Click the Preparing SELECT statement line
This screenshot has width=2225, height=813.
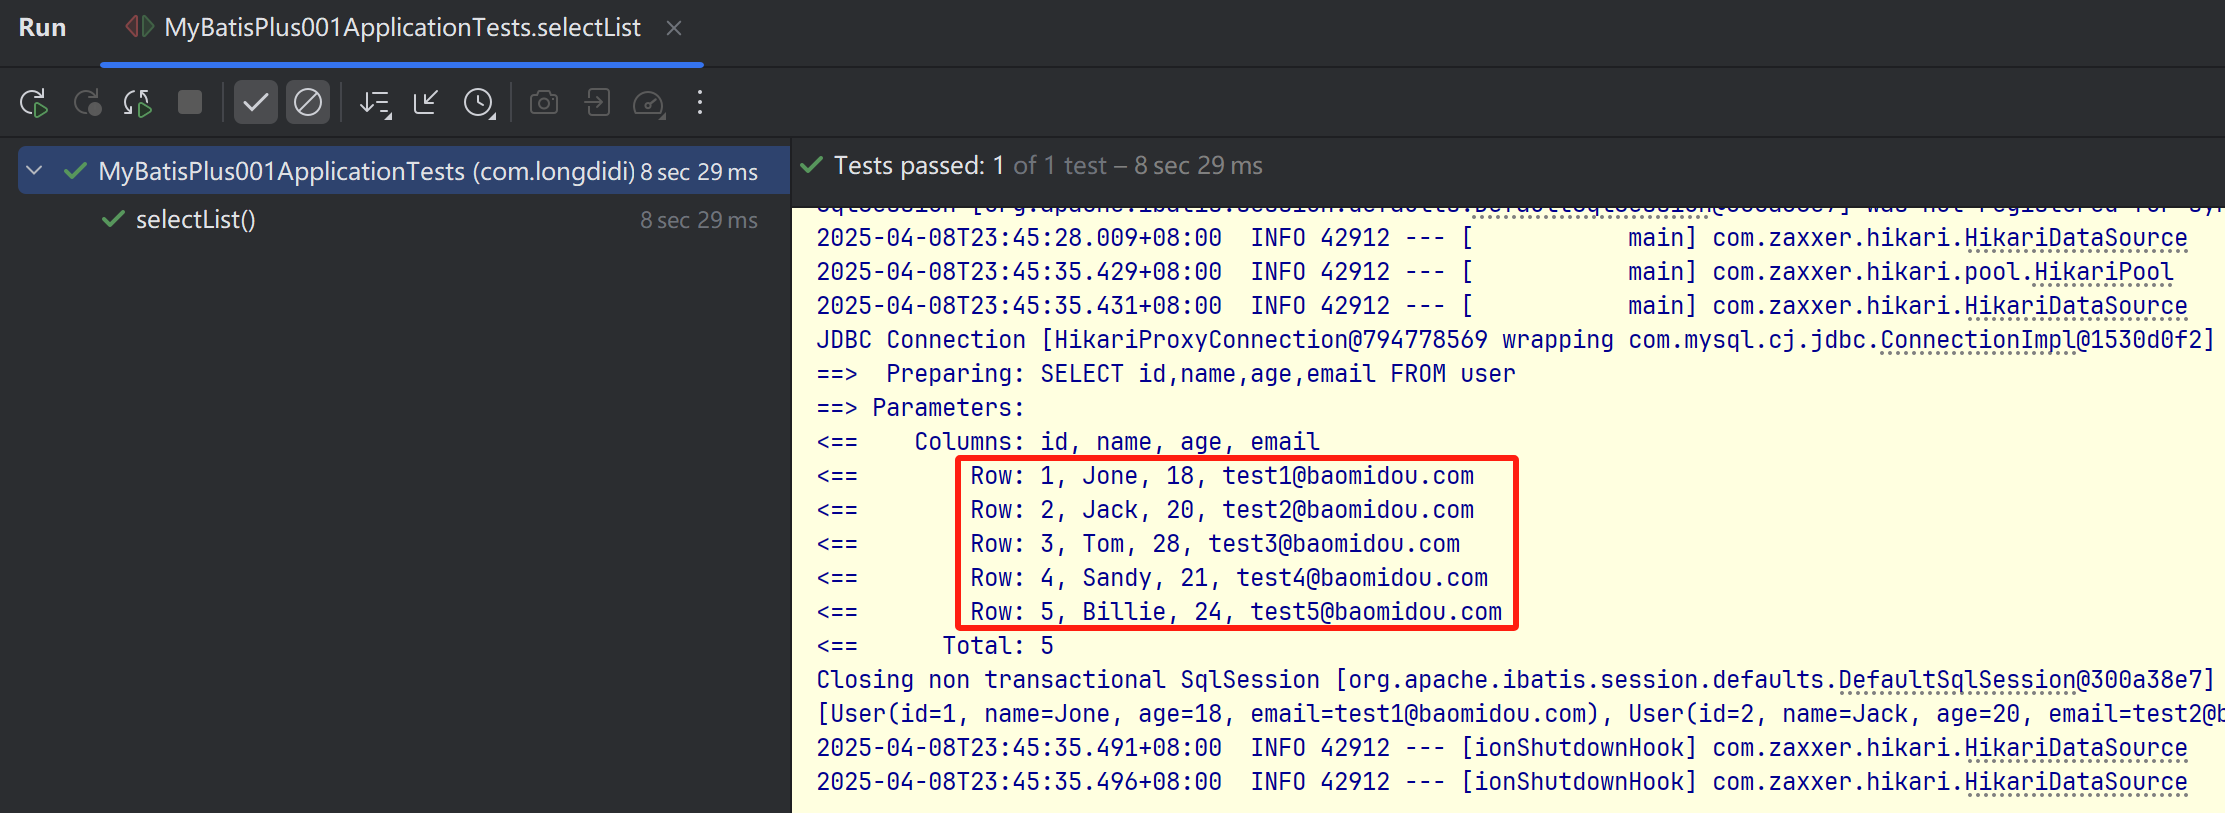tap(1166, 374)
